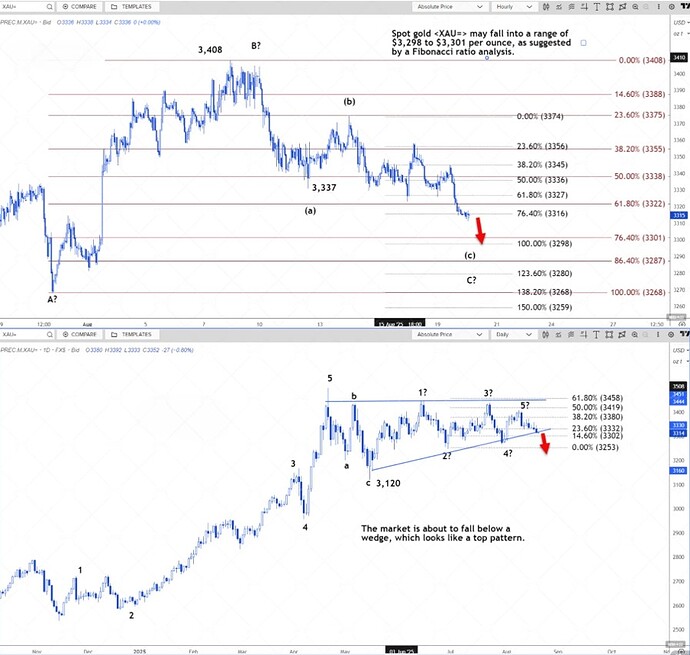Open settings gear icon on Hourly chart toolbar
Screen dimensions: 690x655
(672, 7)
